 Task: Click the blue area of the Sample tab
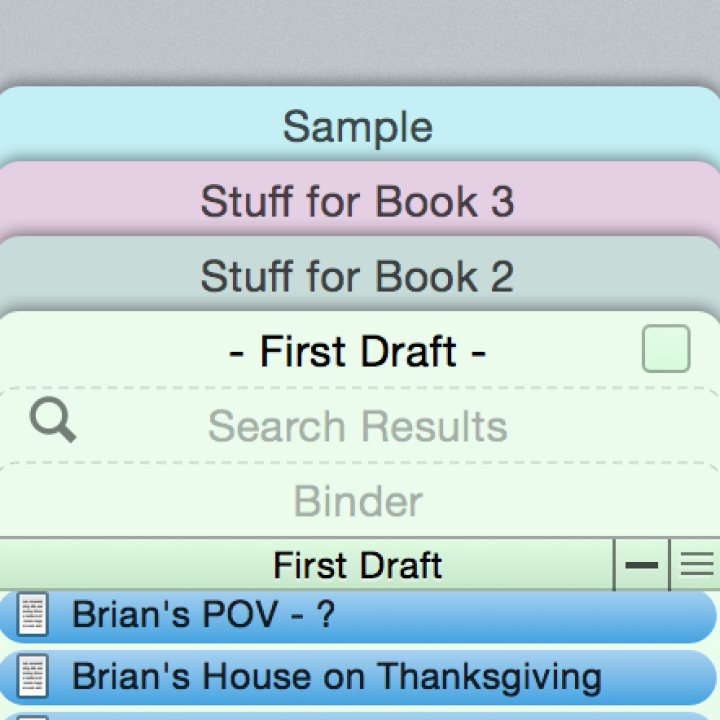click(100, 125)
